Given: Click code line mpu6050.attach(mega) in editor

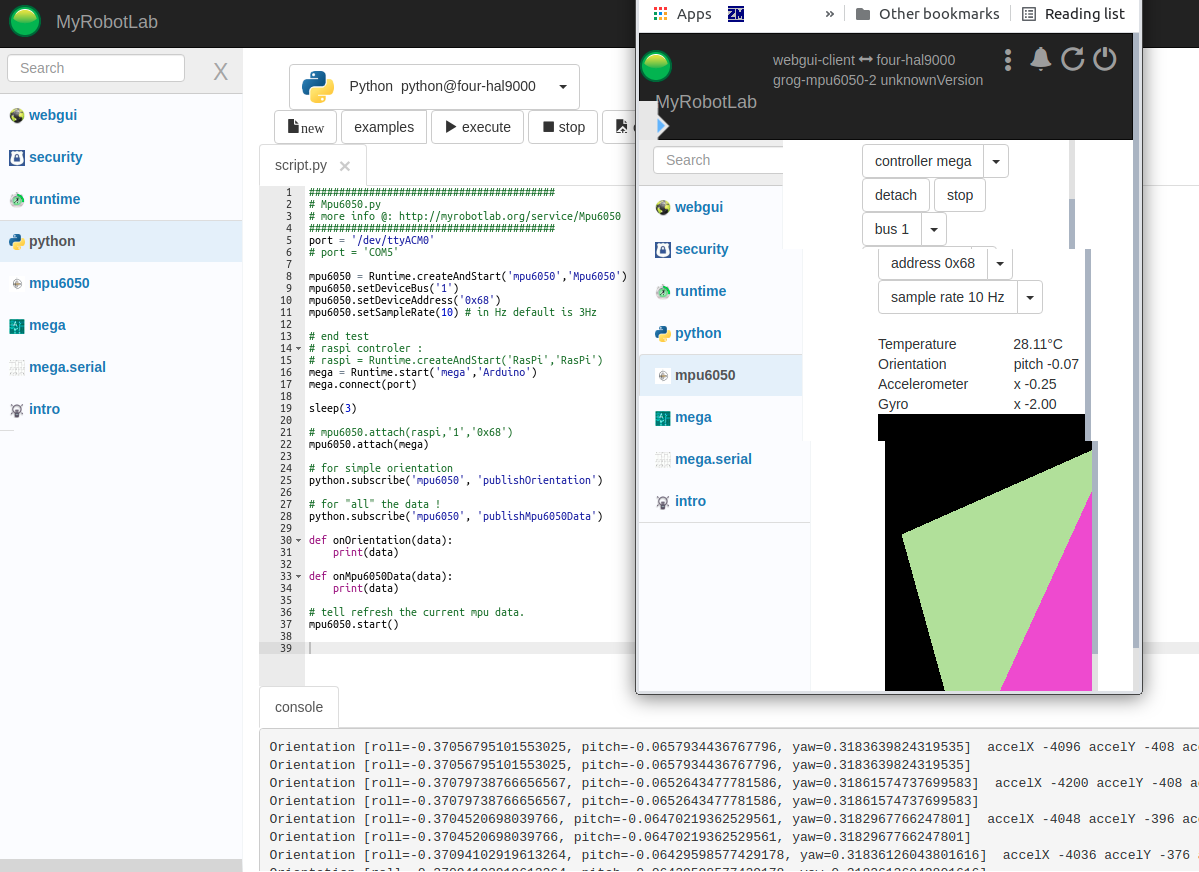Looking at the screenshot, I should [369, 444].
